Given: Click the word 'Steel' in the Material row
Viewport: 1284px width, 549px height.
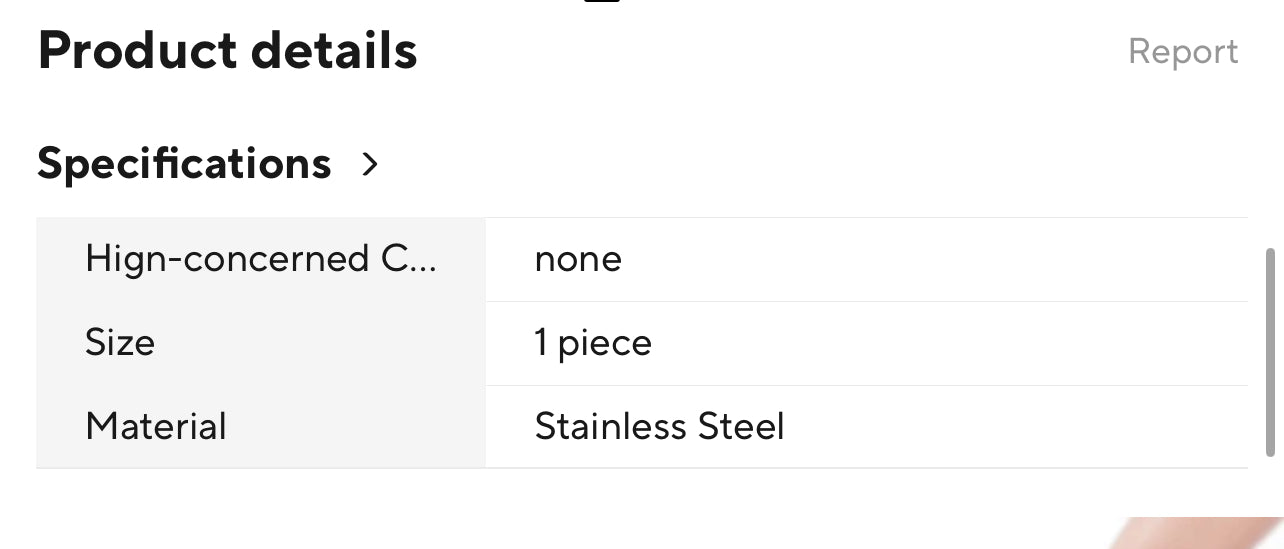Looking at the screenshot, I should tap(740, 427).
